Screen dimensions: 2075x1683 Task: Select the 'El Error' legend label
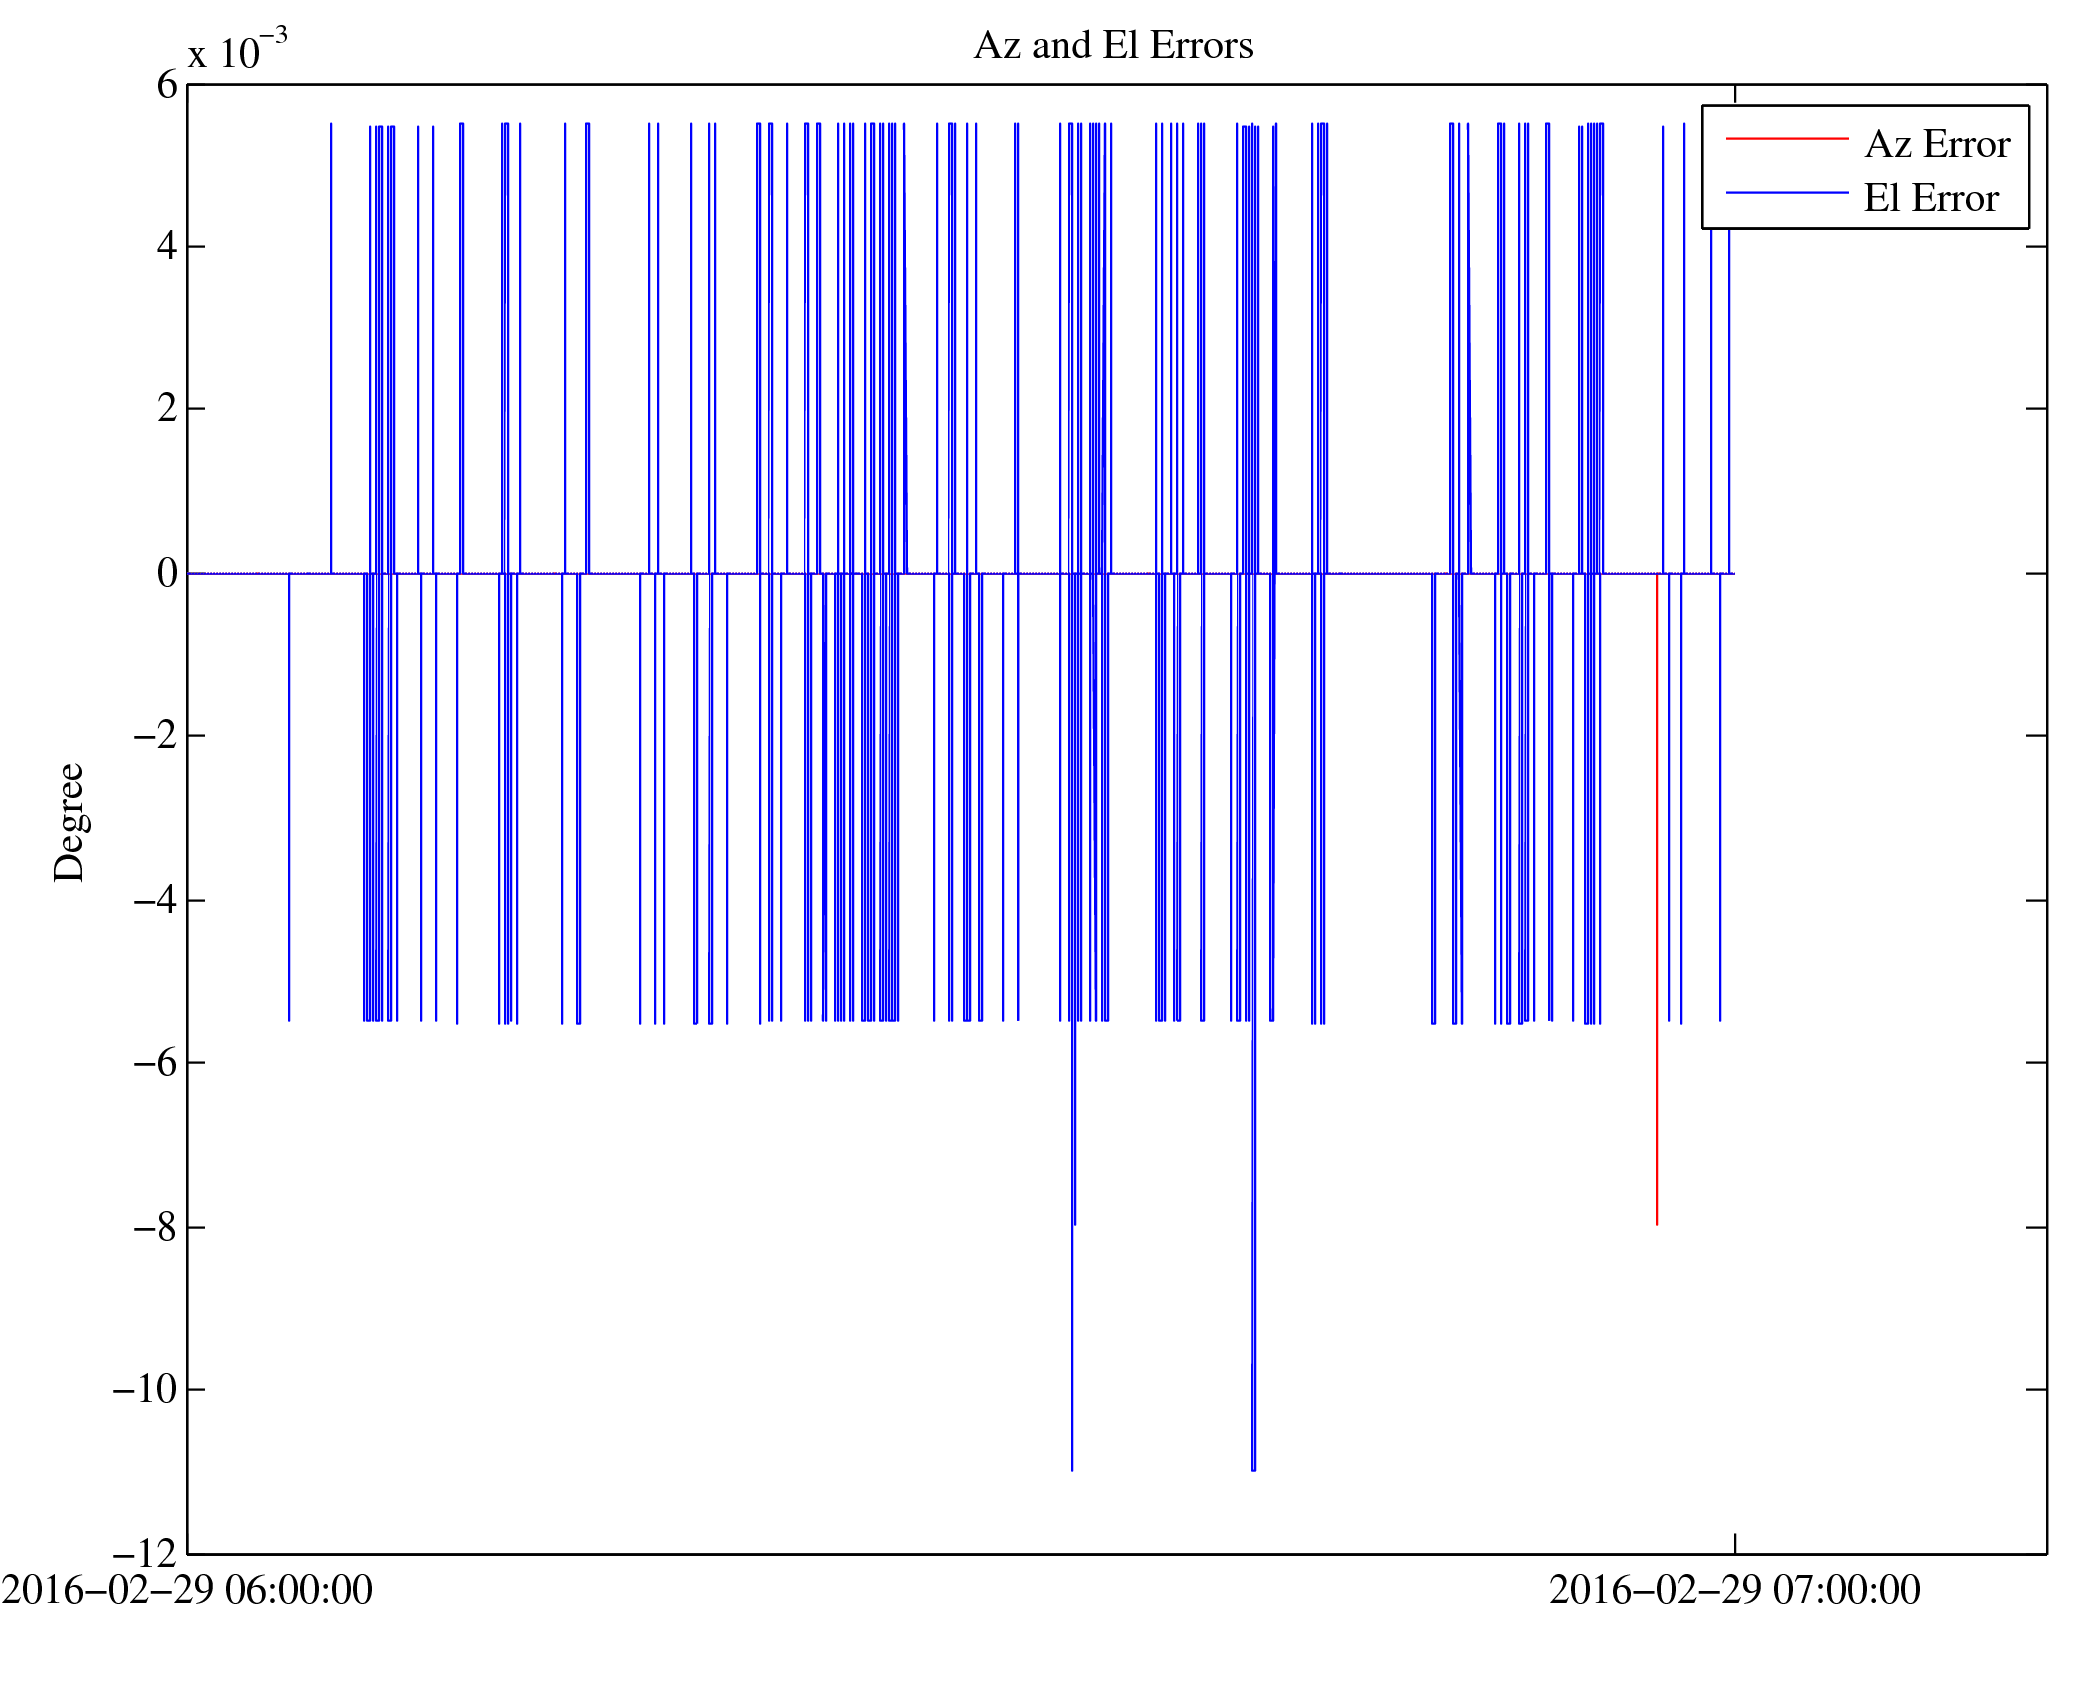tap(1930, 199)
